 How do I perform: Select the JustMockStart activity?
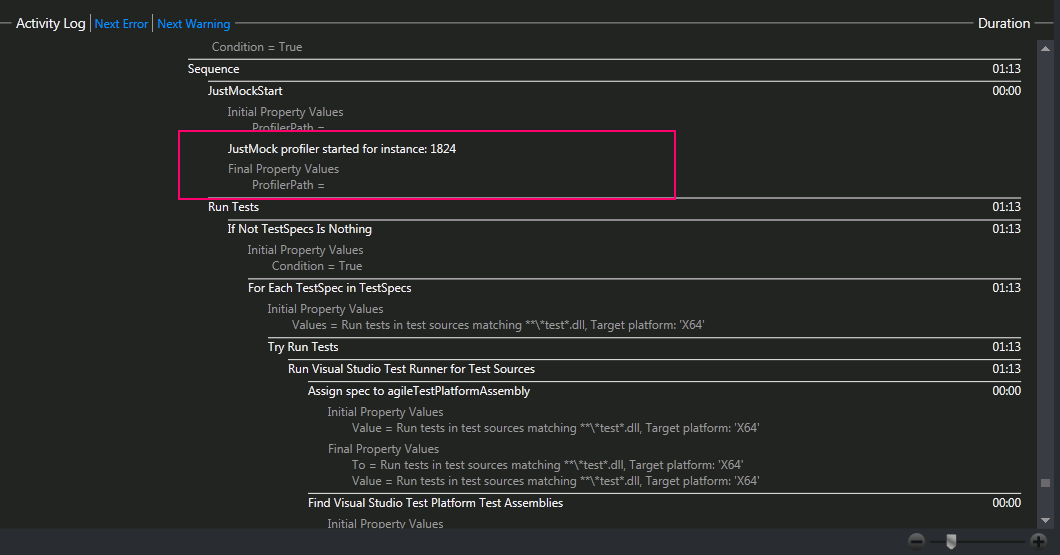coord(245,91)
